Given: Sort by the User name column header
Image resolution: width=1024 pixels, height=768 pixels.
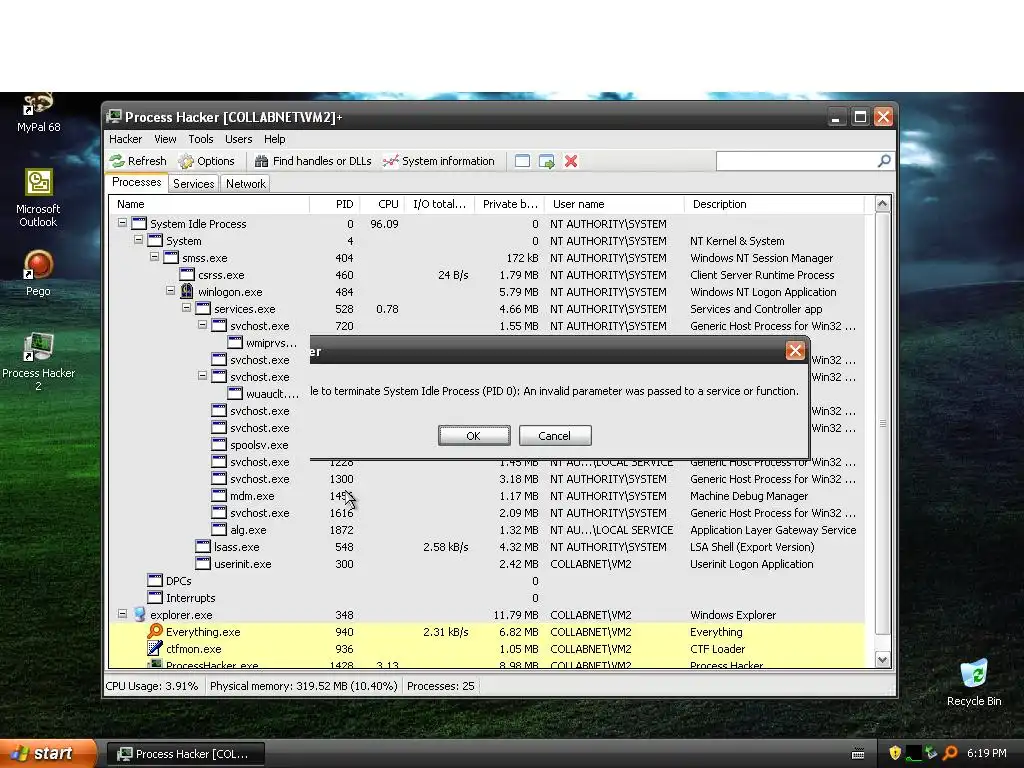Looking at the screenshot, I should pos(614,204).
